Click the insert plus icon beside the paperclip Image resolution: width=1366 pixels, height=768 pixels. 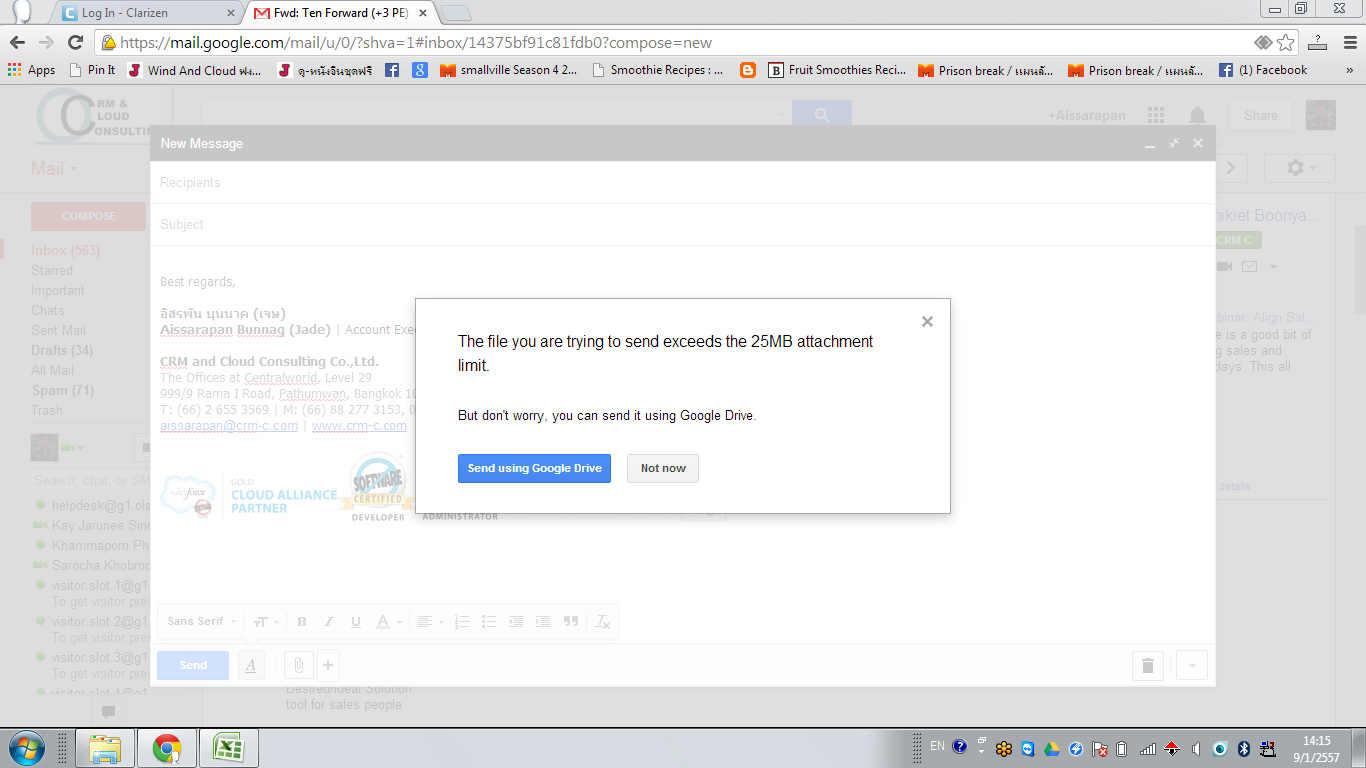click(327, 665)
